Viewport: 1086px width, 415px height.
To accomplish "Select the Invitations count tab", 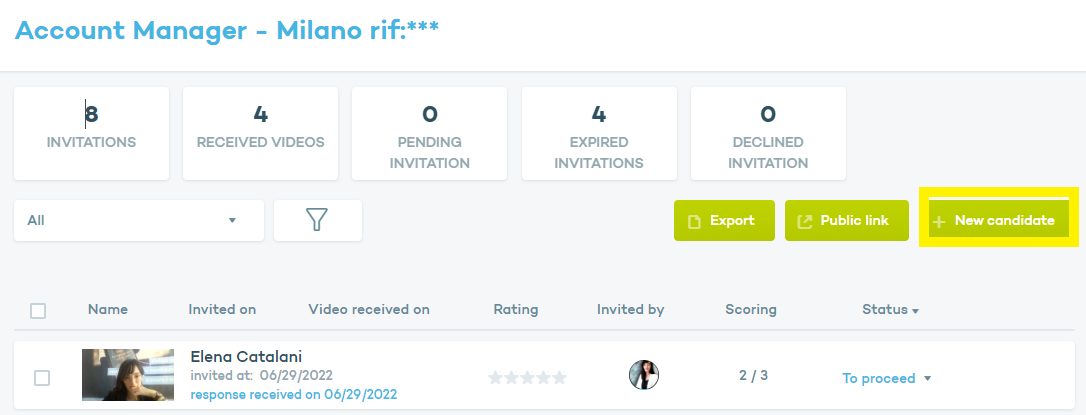I will click(91, 133).
